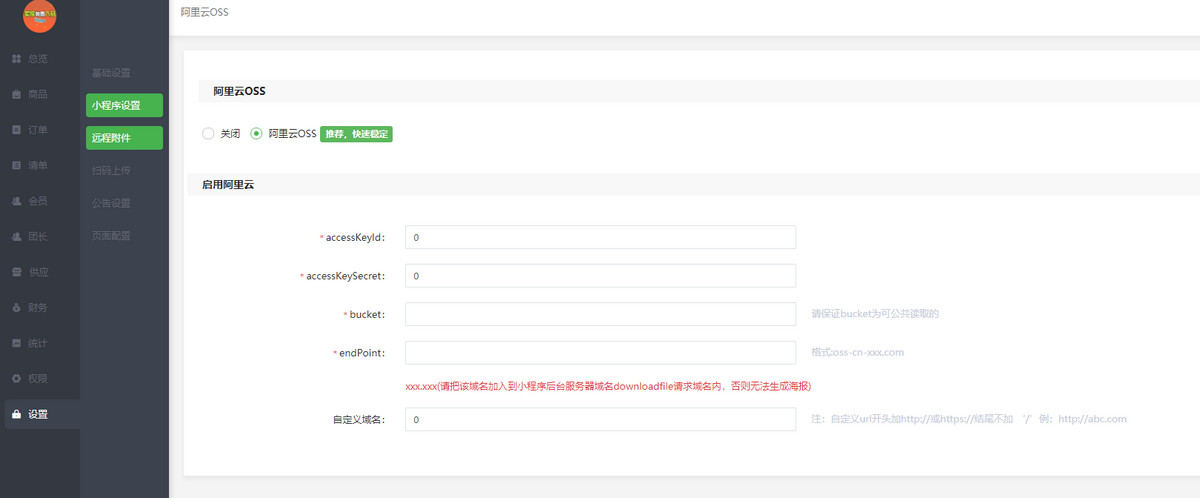The height and width of the screenshot is (498, 1200).
Task: Click the 财务 finance icon
Action: click(16, 308)
